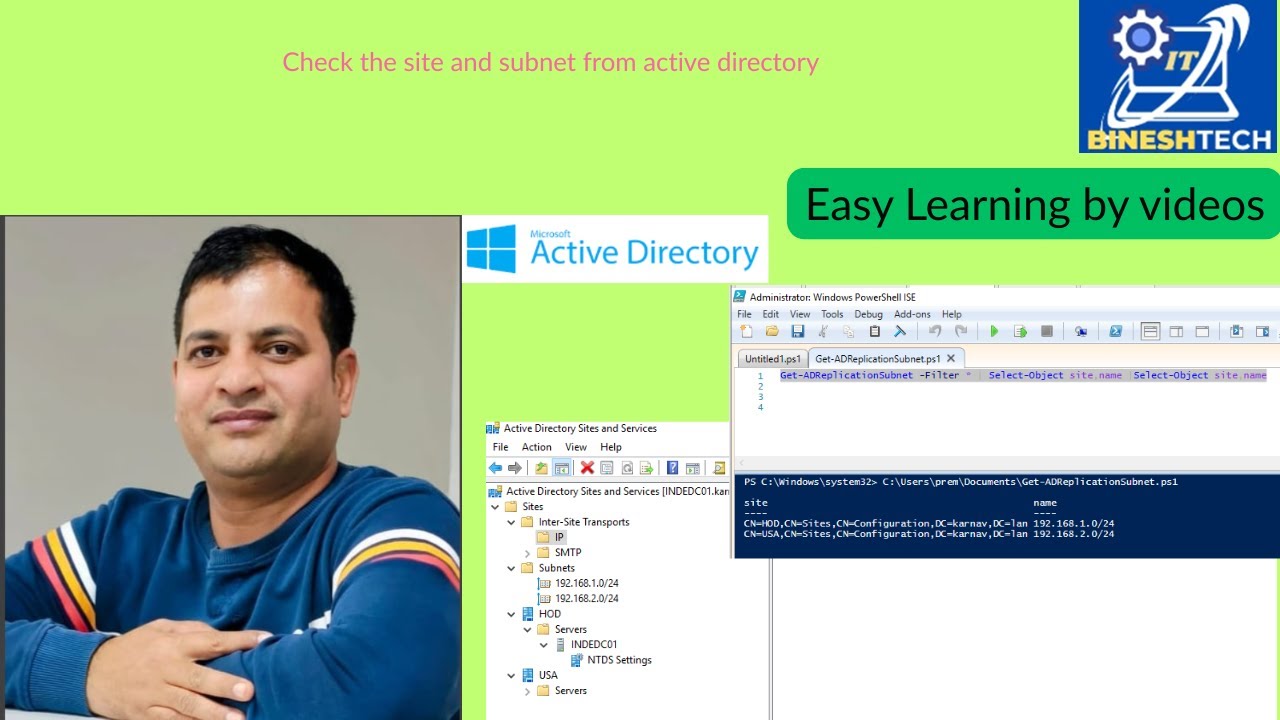
Task: Expand the SMTP folder node
Action: tap(527, 553)
